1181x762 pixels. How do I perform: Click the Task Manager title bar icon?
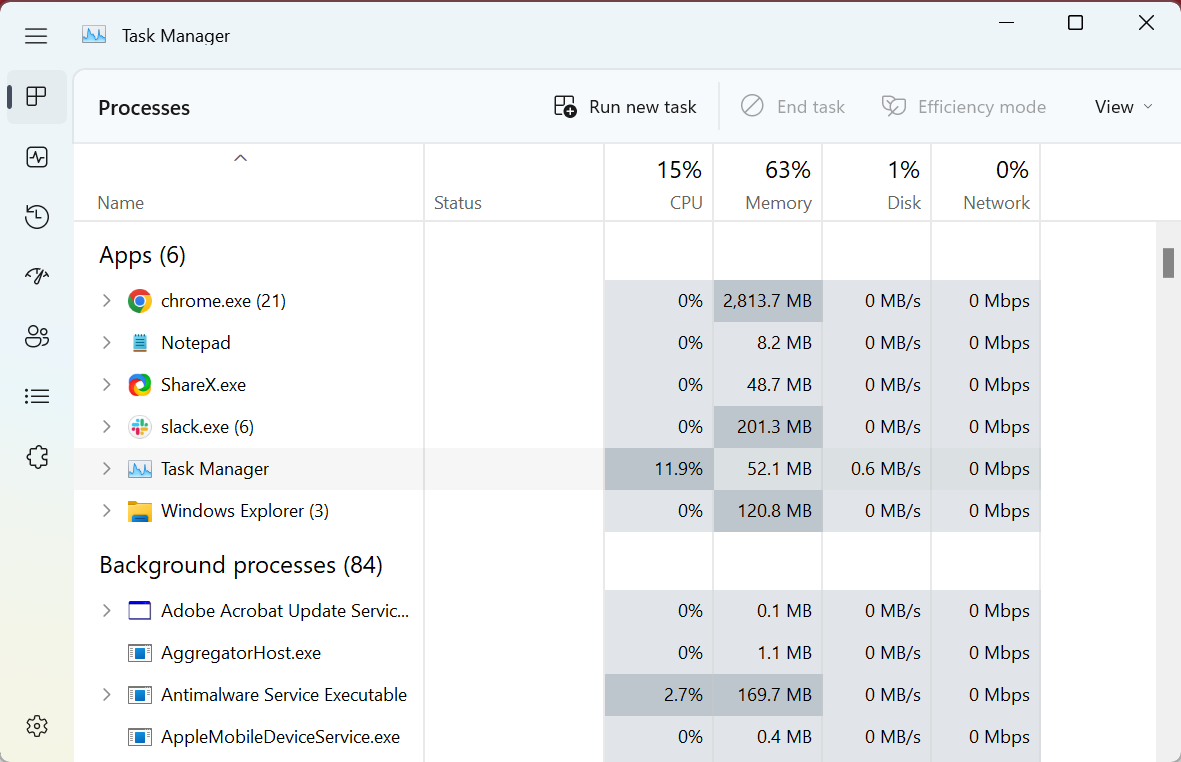94,35
